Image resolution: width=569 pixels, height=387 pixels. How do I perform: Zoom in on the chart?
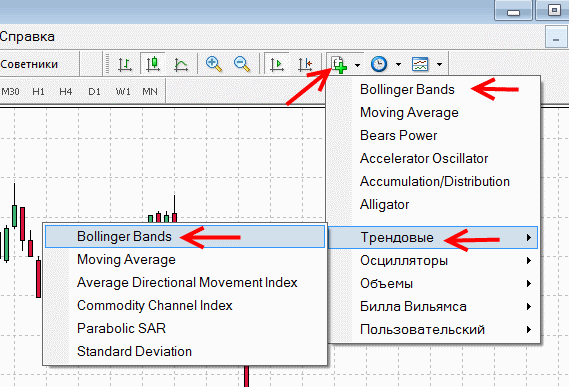214,64
